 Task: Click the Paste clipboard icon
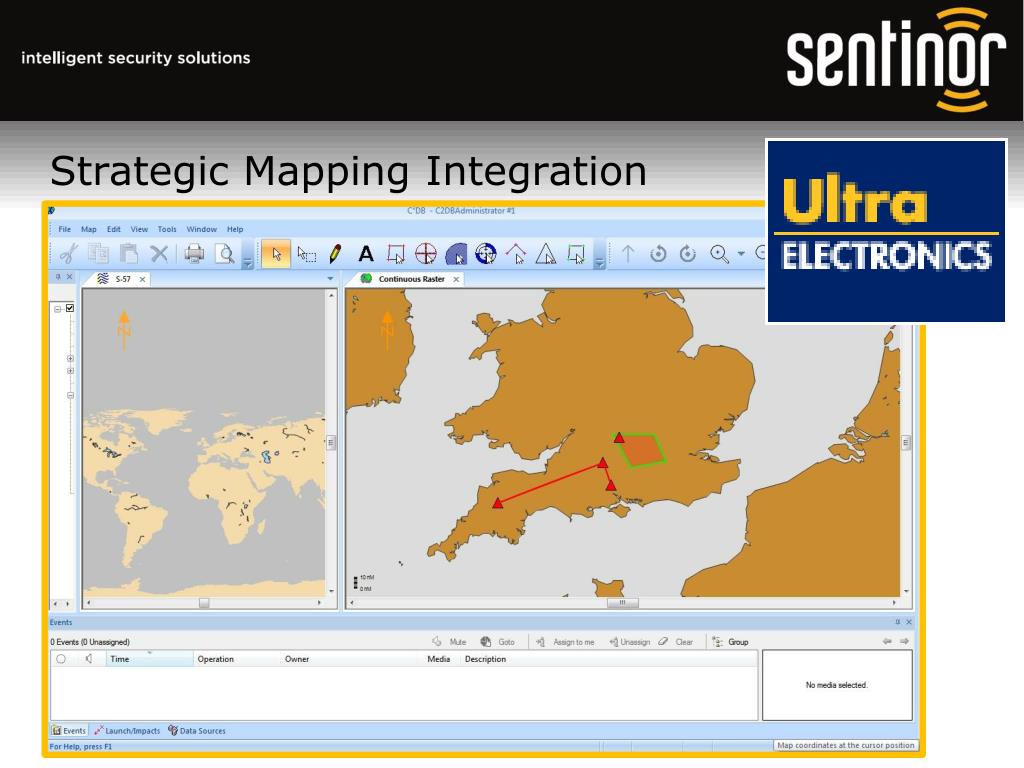[129, 253]
